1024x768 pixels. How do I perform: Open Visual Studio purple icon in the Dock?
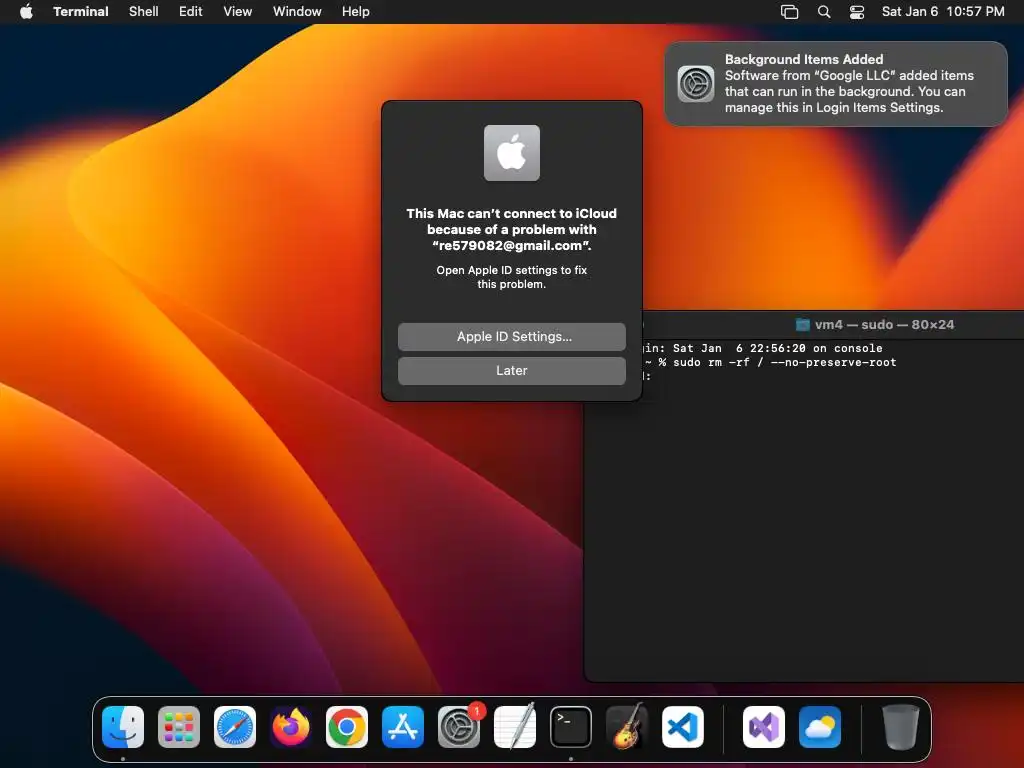click(764, 727)
